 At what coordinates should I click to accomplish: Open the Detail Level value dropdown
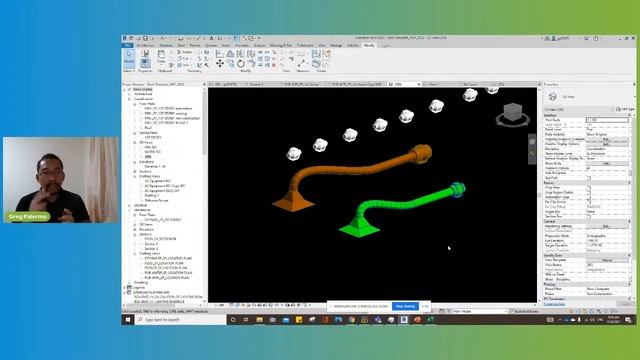point(607,129)
